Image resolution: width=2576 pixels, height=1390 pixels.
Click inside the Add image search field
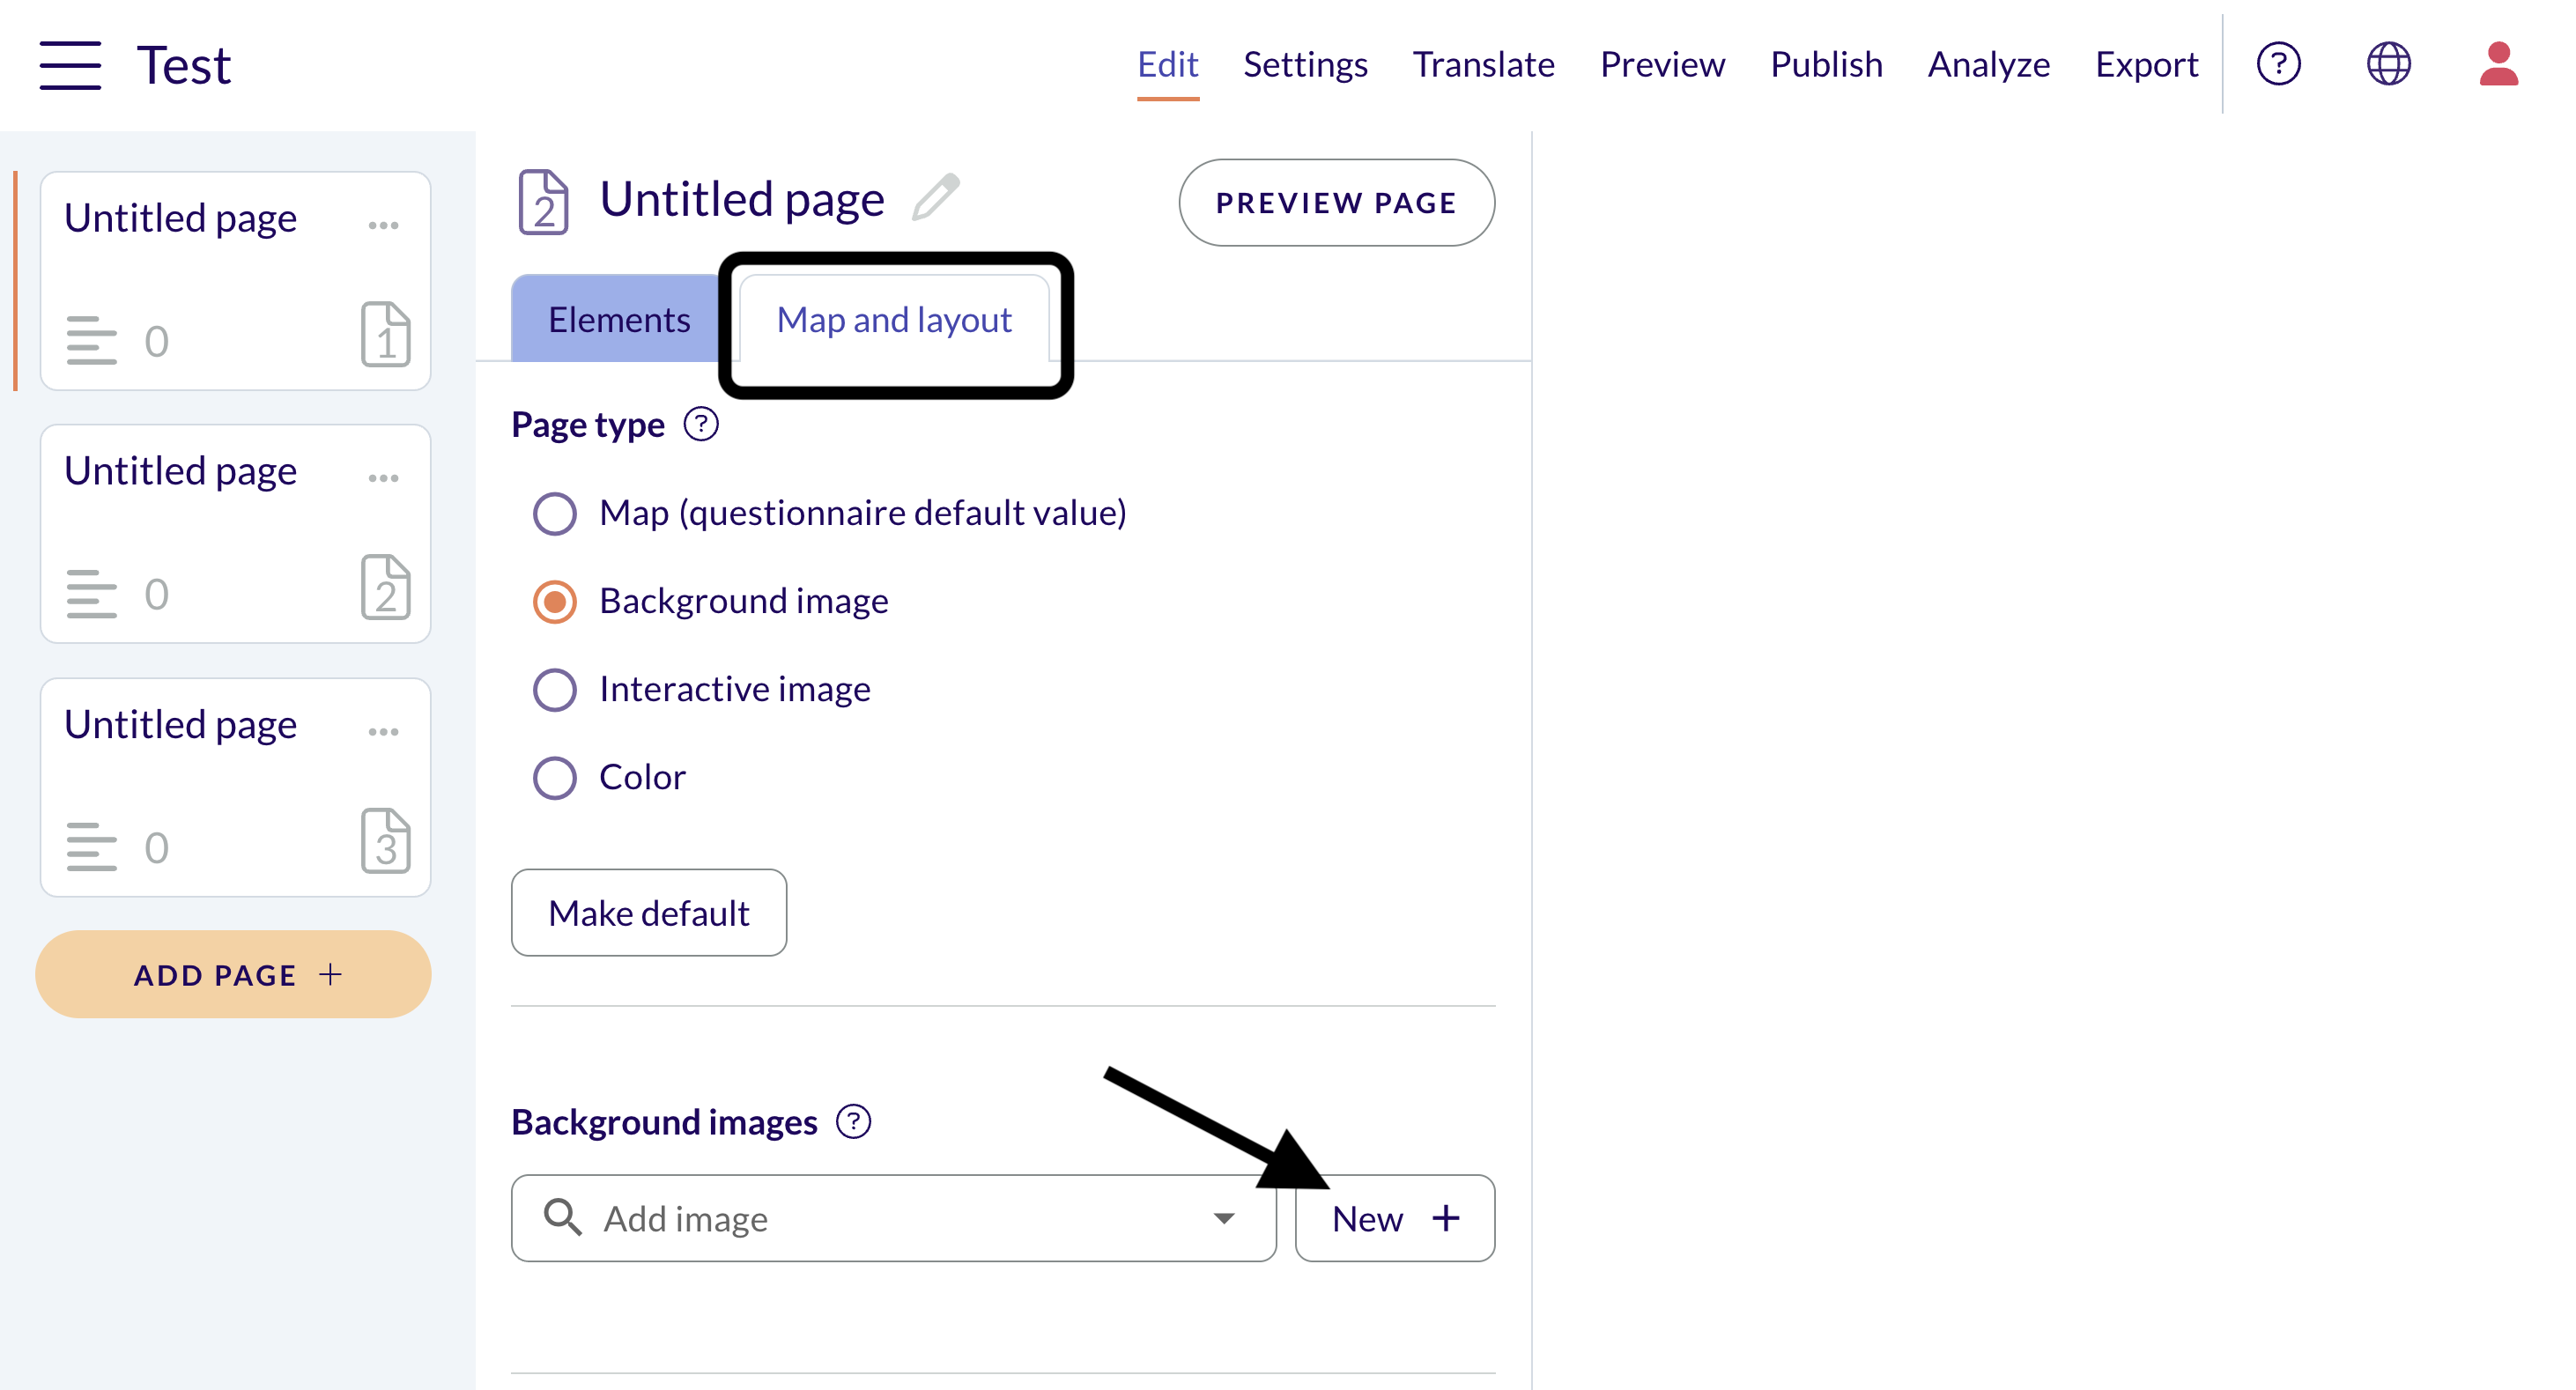pos(894,1218)
